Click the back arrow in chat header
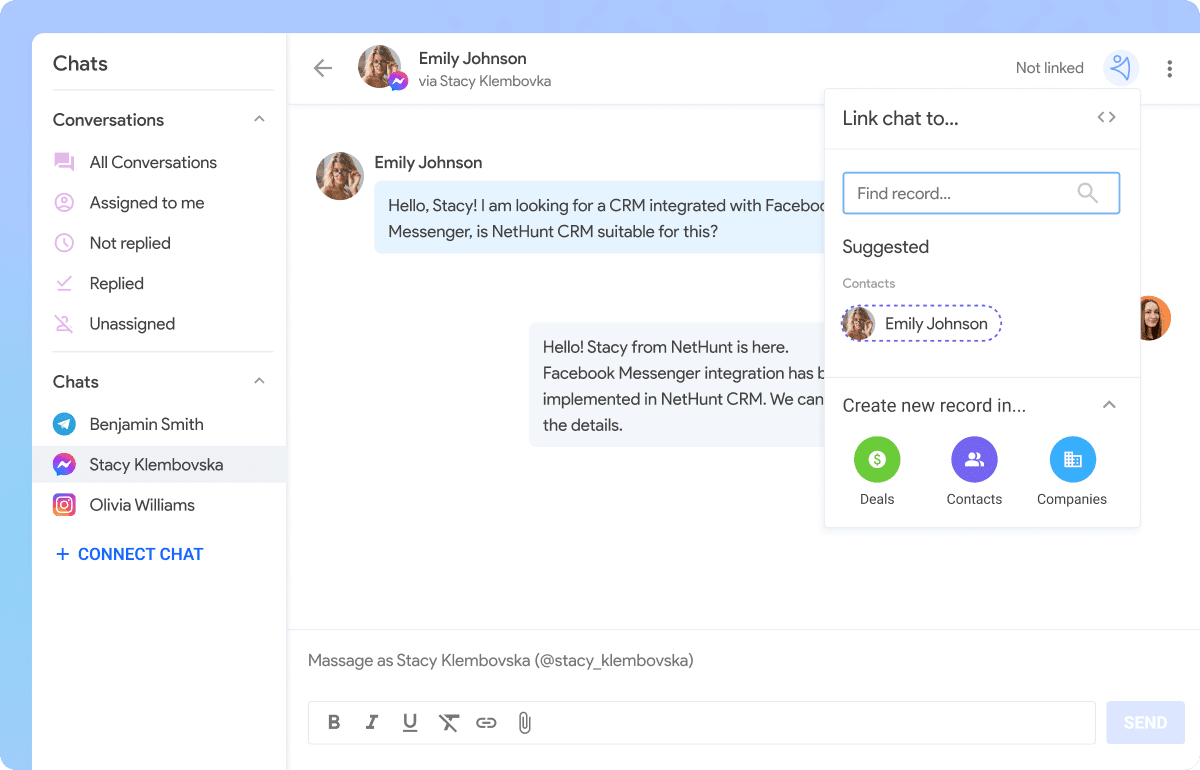The width and height of the screenshot is (1200, 770). (322, 68)
